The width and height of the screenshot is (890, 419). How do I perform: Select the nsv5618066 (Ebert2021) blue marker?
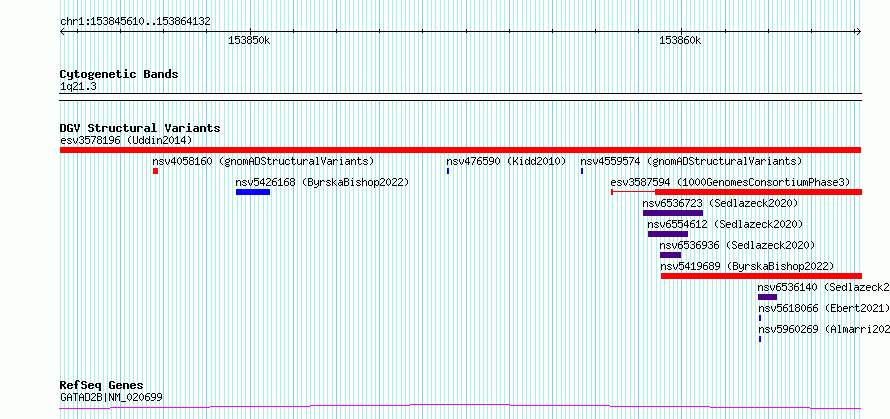click(760, 318)
